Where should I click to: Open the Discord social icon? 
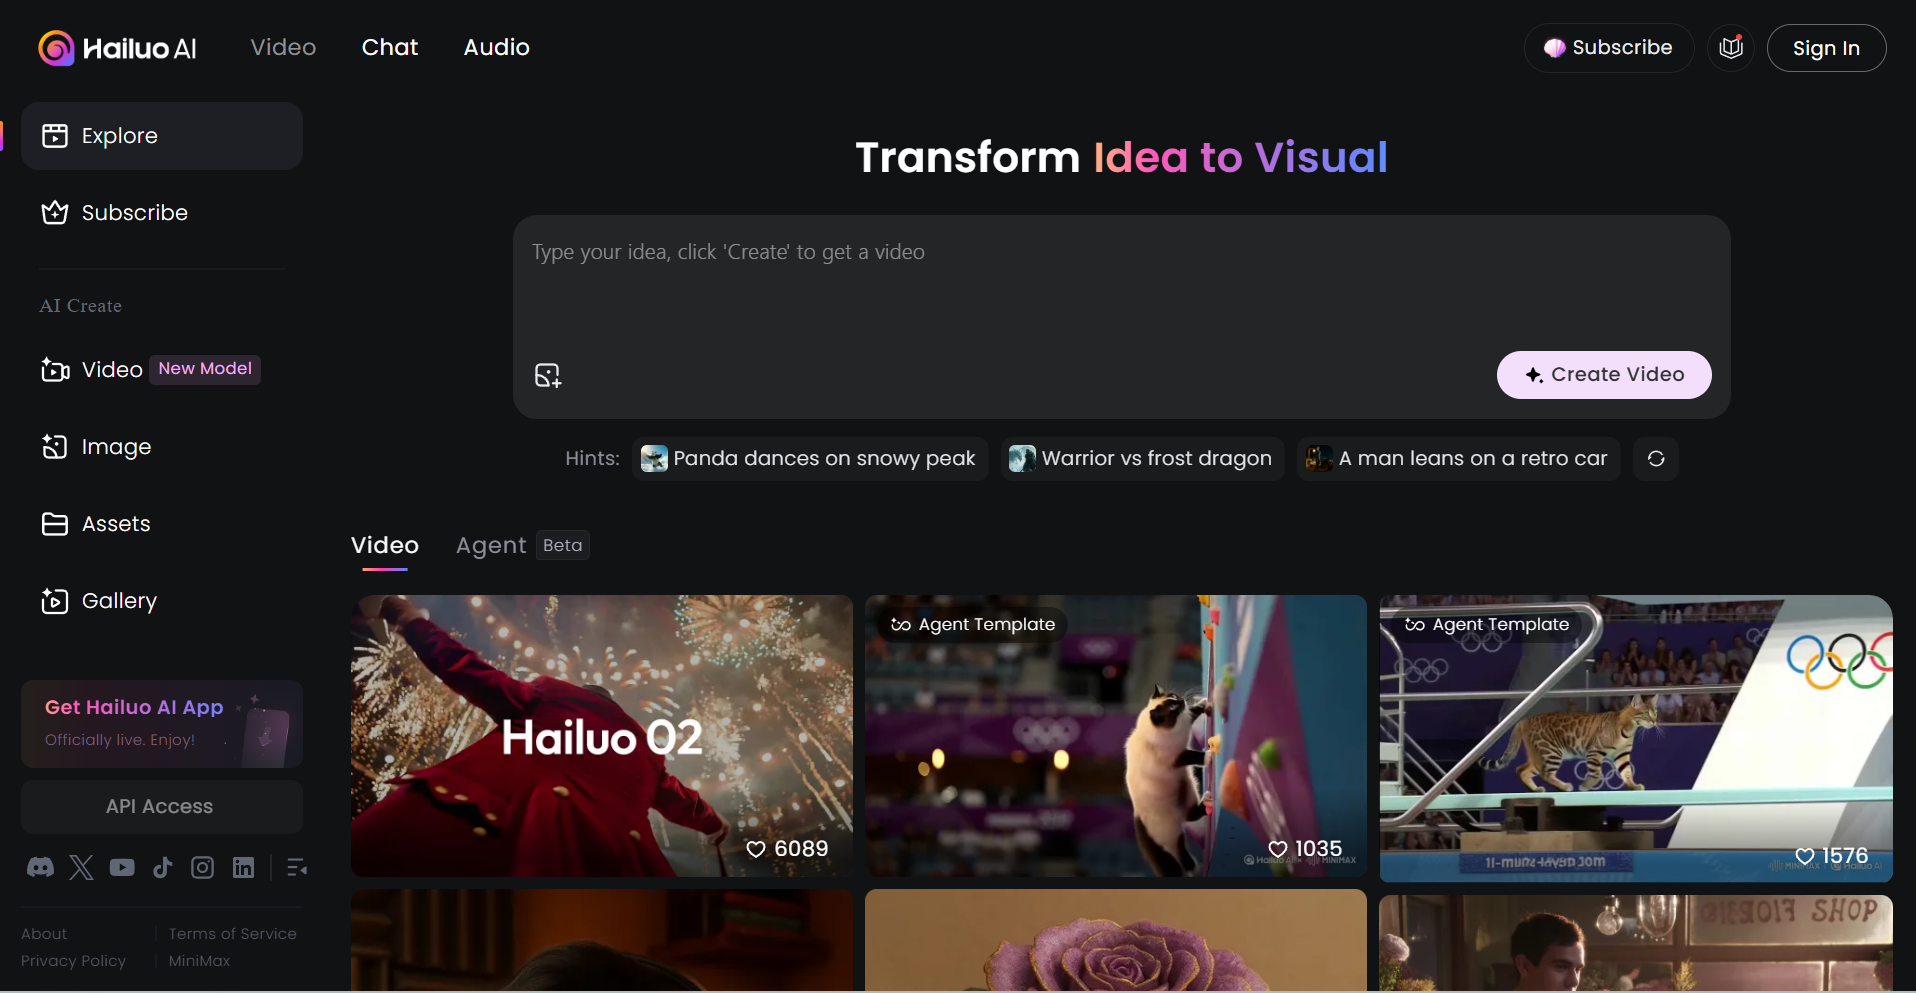click(x=40, y=867)
